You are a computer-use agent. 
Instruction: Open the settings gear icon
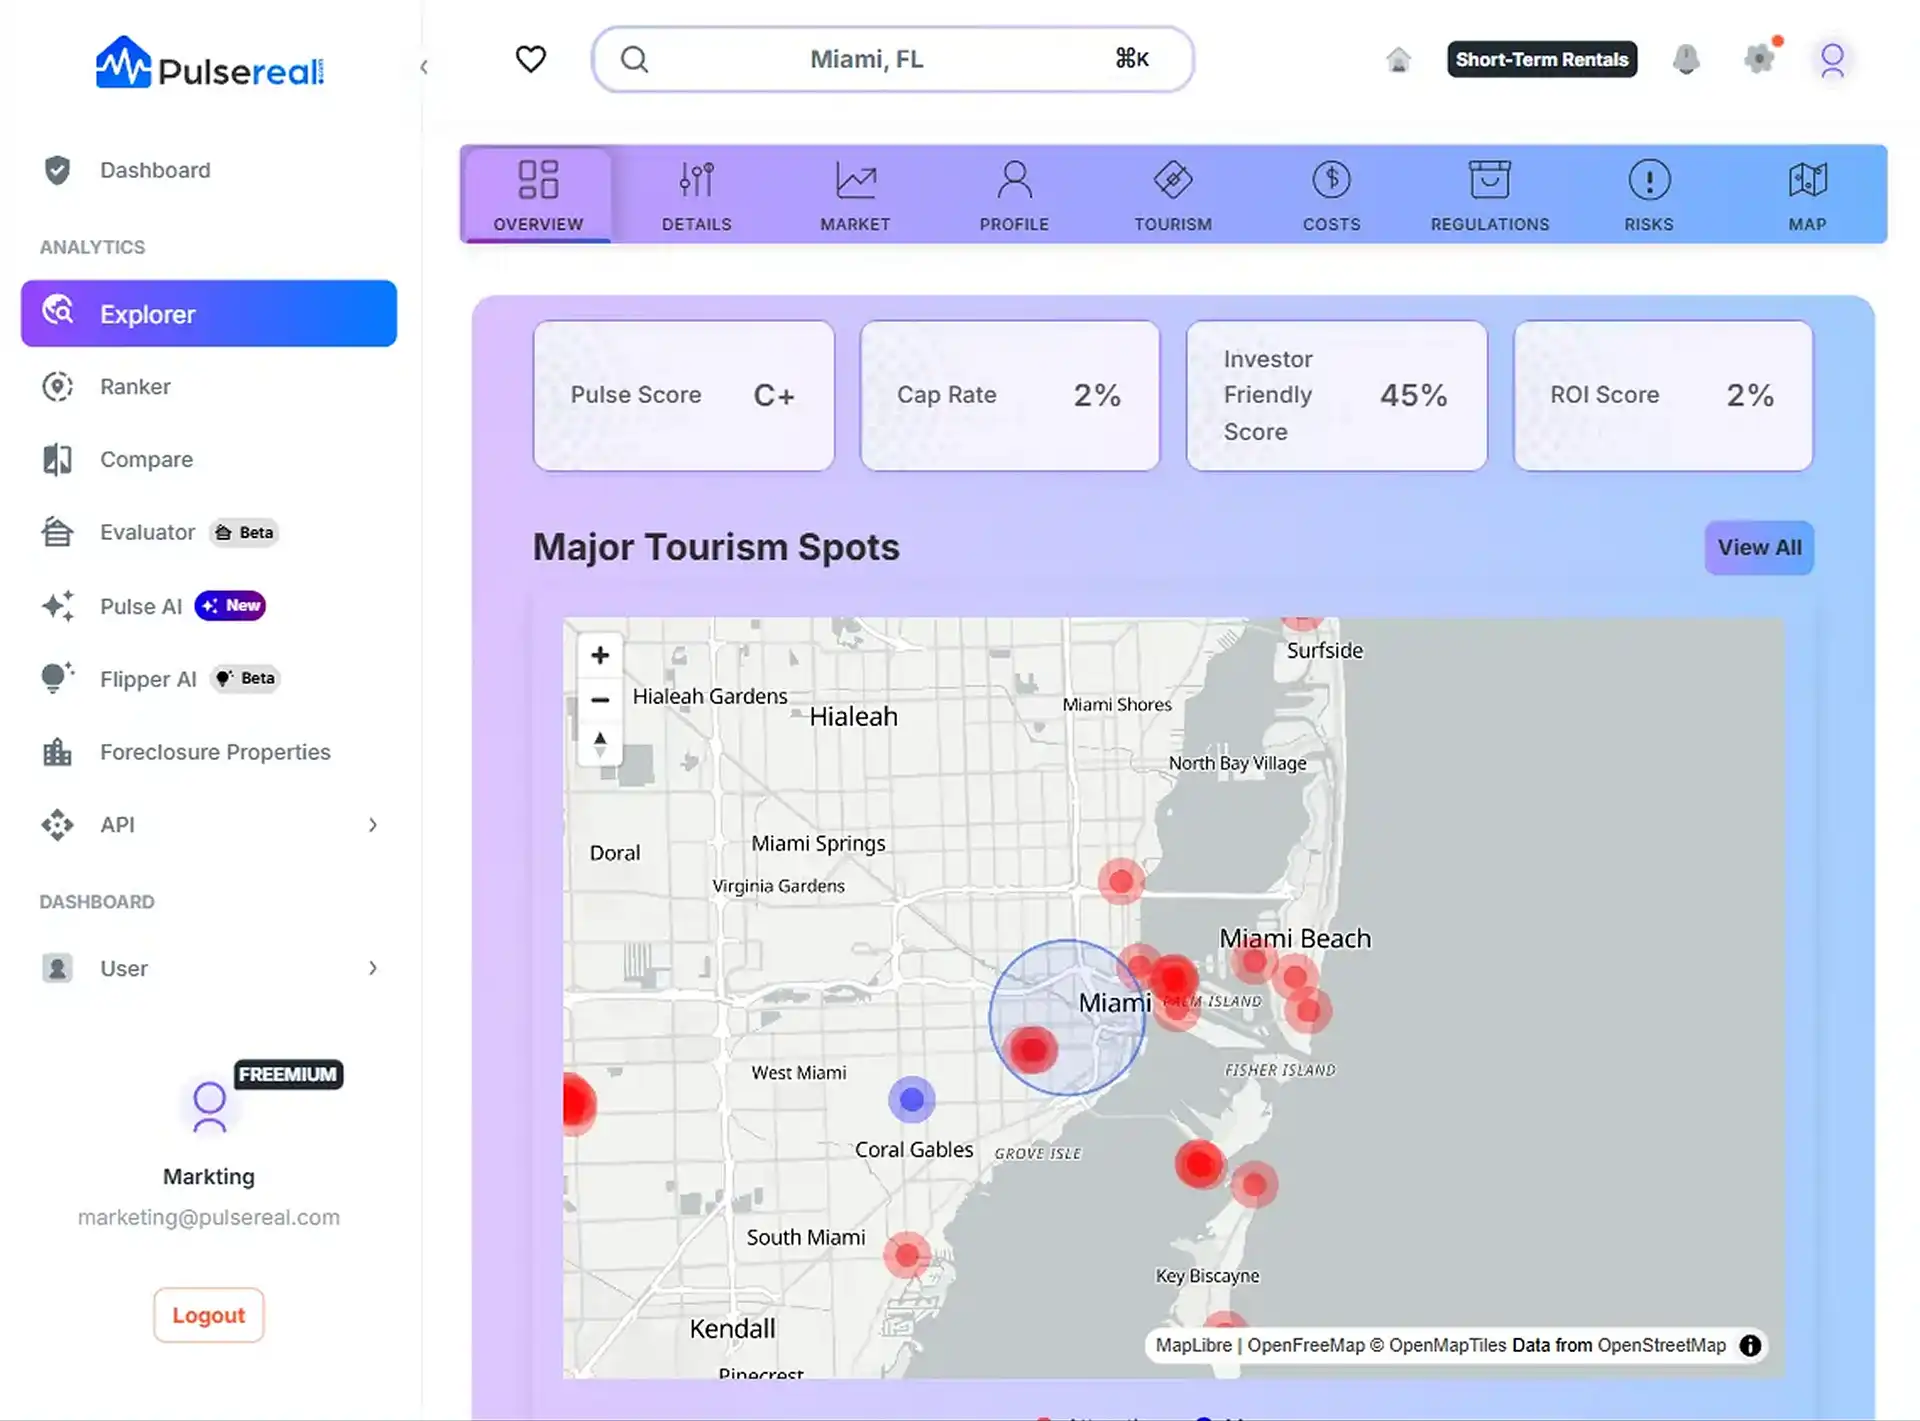(1760, 58)
